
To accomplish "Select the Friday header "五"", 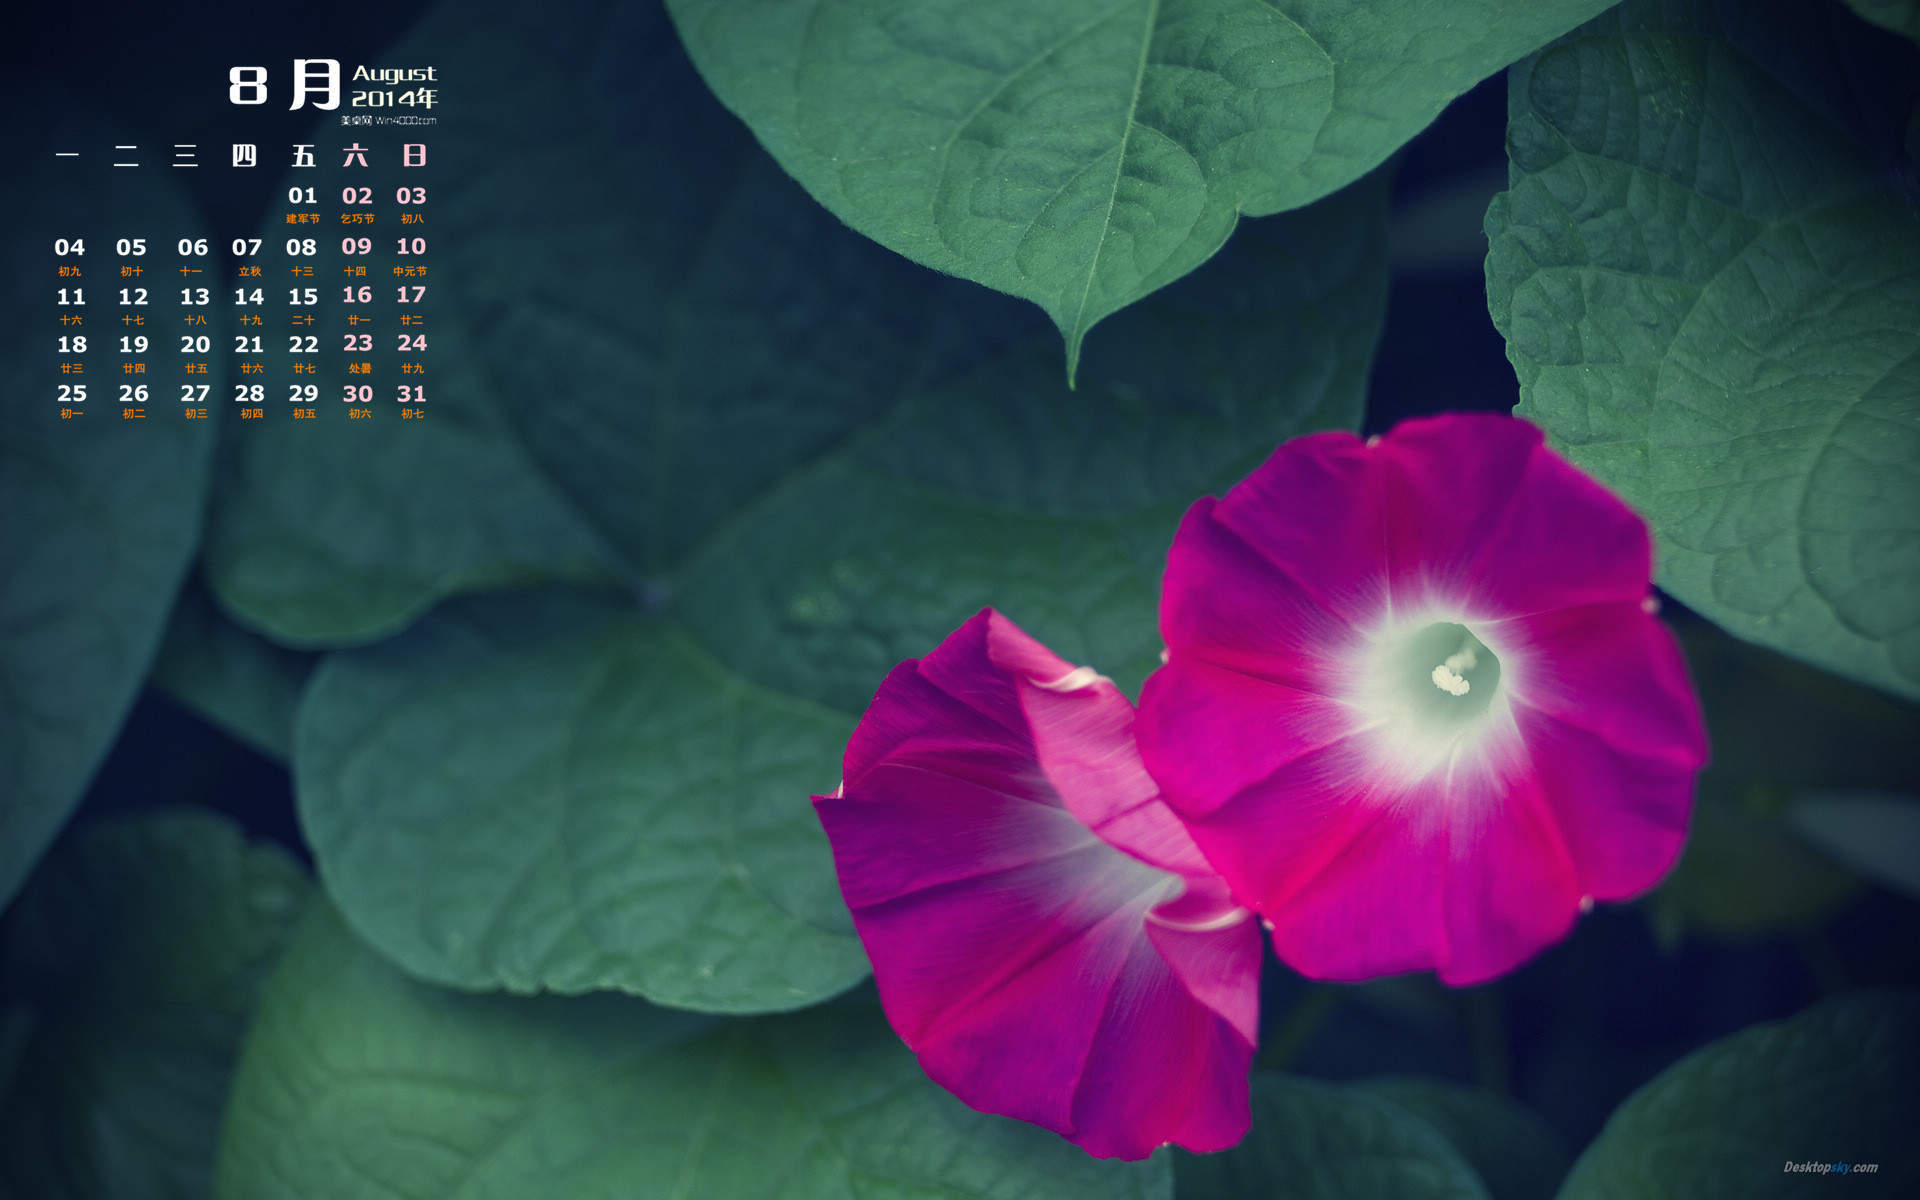I will pos(303,155).
